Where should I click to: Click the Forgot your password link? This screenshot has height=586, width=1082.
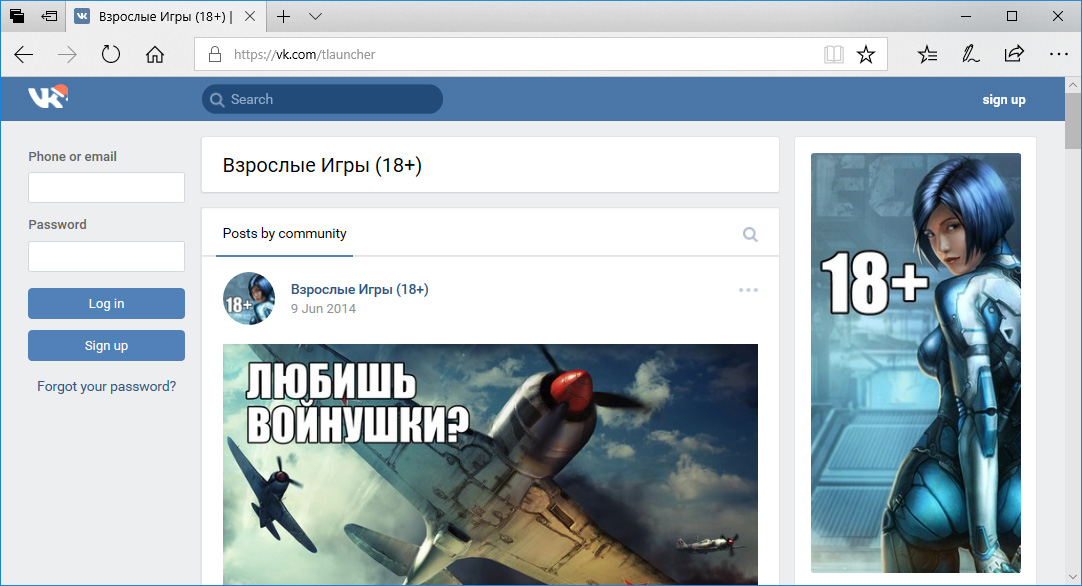(x=106, y=386)
